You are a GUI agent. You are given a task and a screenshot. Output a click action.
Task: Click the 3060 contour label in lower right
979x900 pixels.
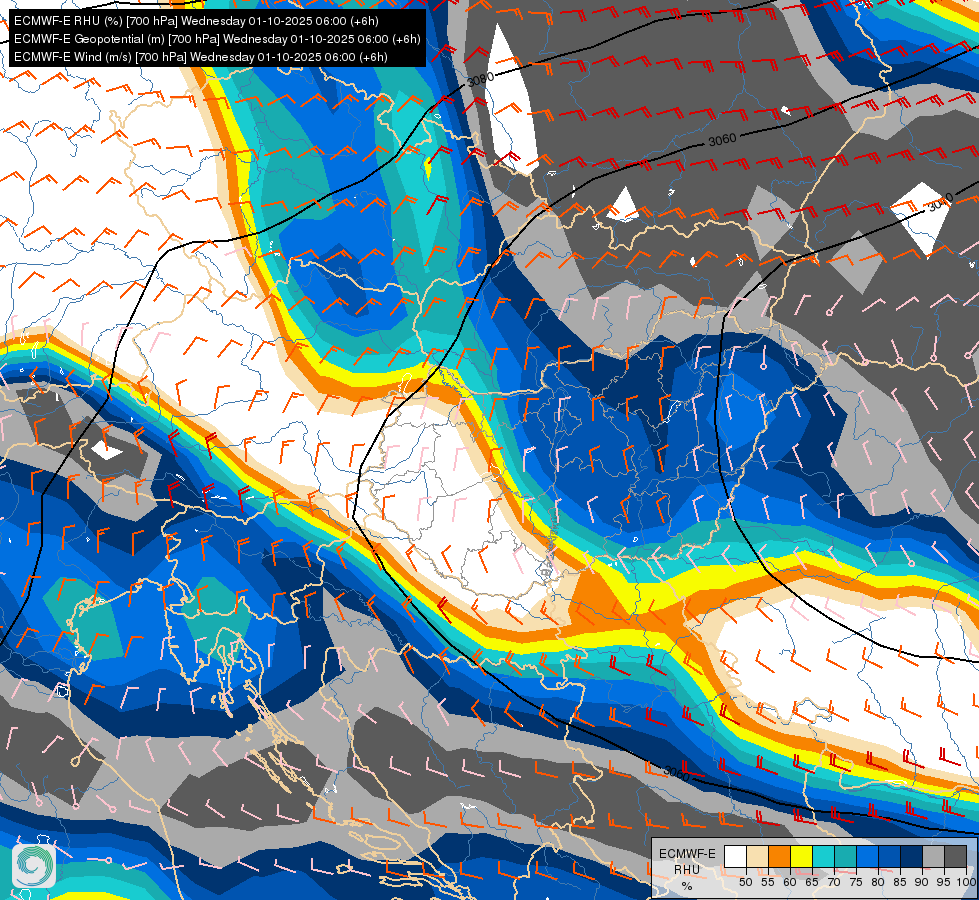click(x=676, y=773)
